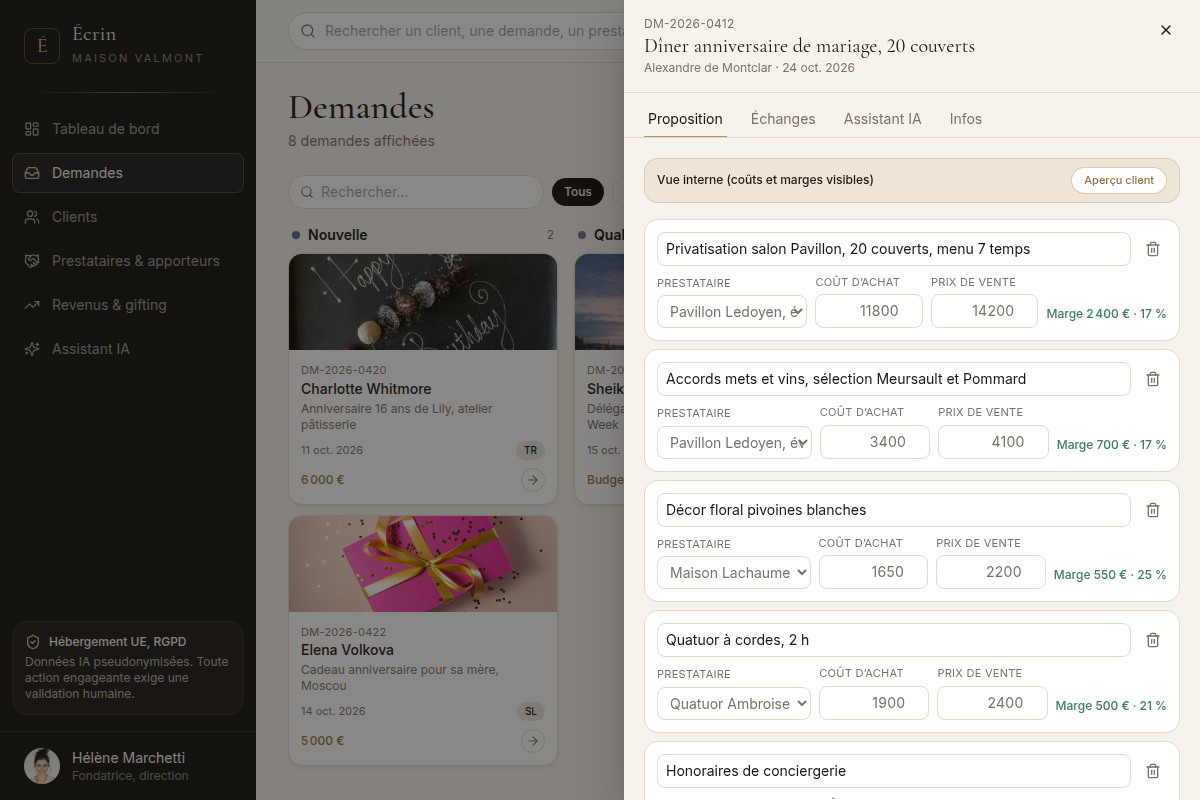Expand Maison Lachaume prestataire dropdown
The width and height of the screenshot is (1200, 800).
[x=734, y=573]
